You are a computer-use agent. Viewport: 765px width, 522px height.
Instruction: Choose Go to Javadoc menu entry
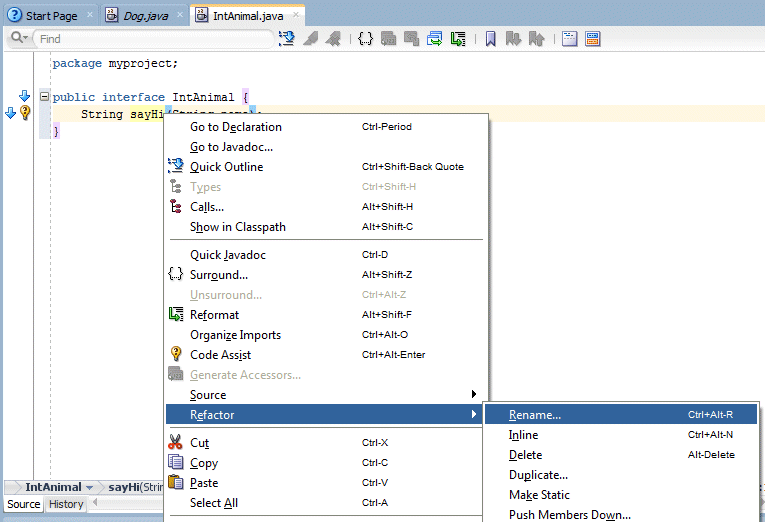(x=326, y=147)
